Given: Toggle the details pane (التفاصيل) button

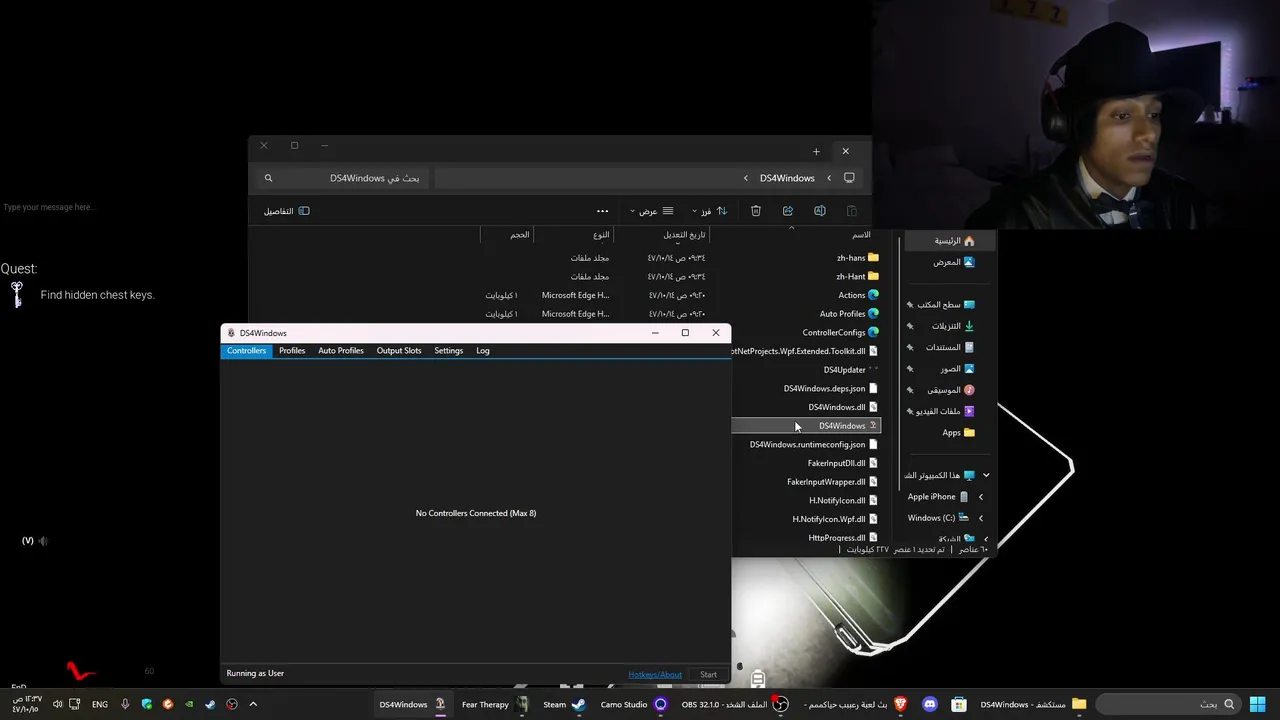Looking at the screenshot, I should click(x=286, y=211).
